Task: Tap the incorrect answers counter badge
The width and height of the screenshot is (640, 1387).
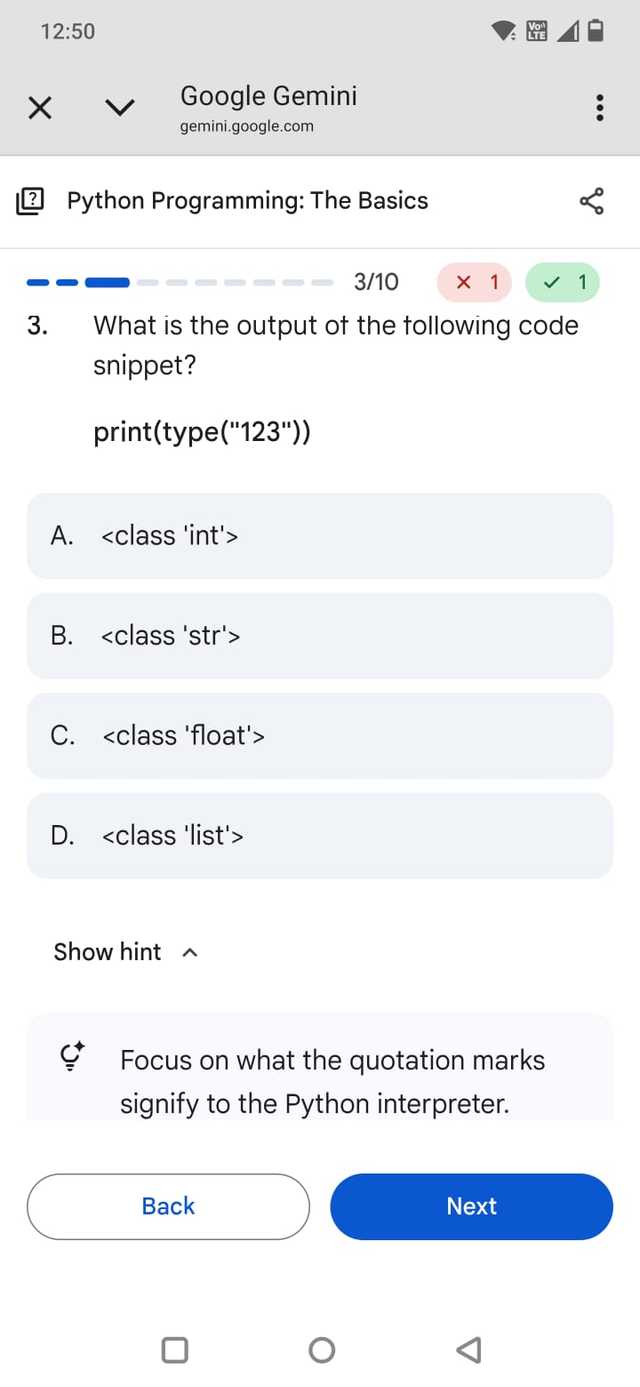Action: coord(474,282)
